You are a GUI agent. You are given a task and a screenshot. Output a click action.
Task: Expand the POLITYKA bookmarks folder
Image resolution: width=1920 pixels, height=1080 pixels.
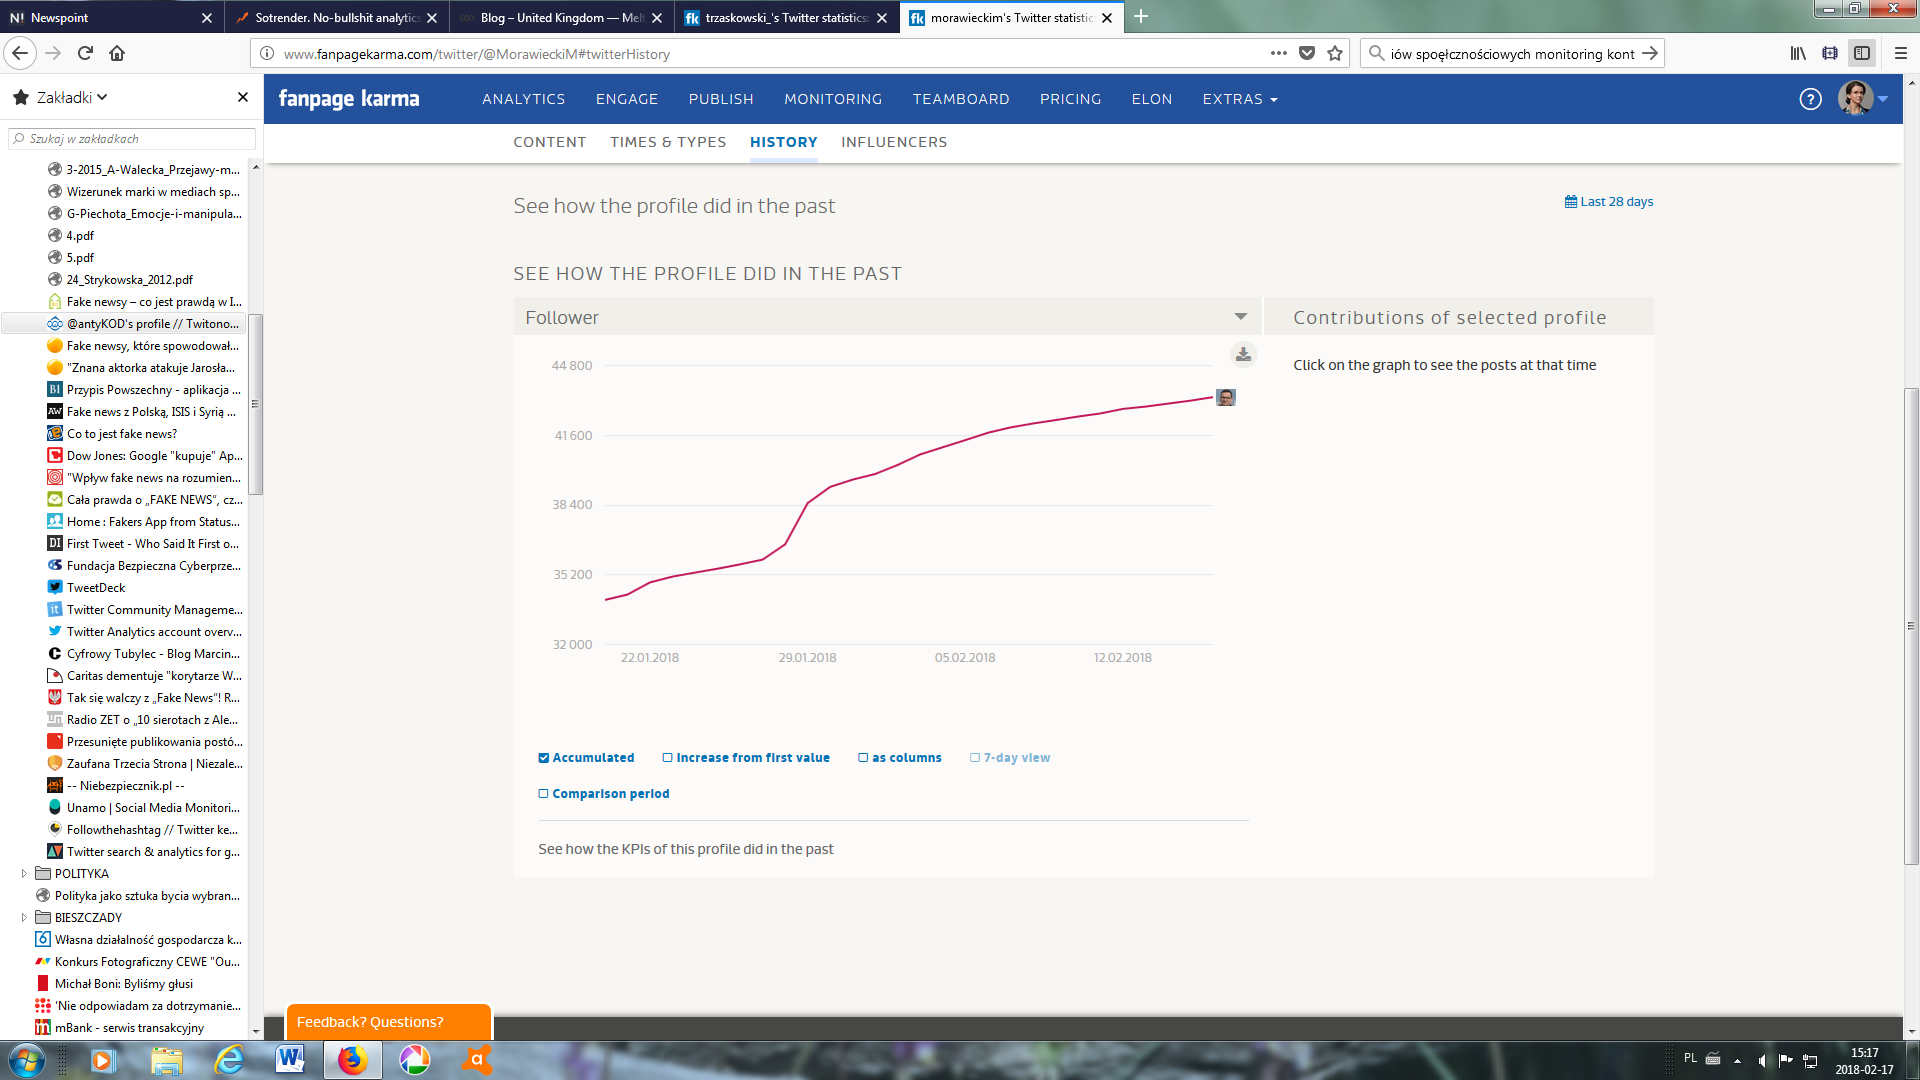[x=24, y=874]
